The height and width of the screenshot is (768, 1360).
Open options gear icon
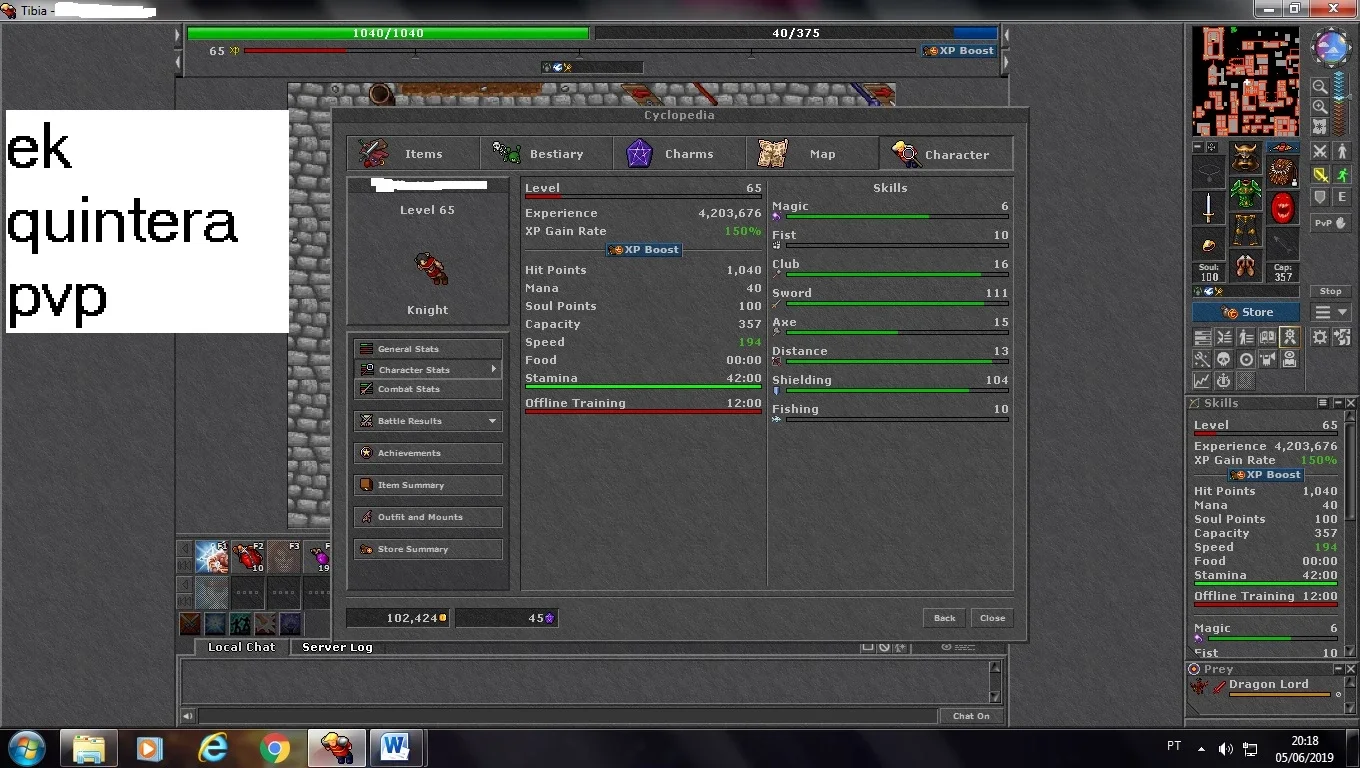[x=1320, y=337]
